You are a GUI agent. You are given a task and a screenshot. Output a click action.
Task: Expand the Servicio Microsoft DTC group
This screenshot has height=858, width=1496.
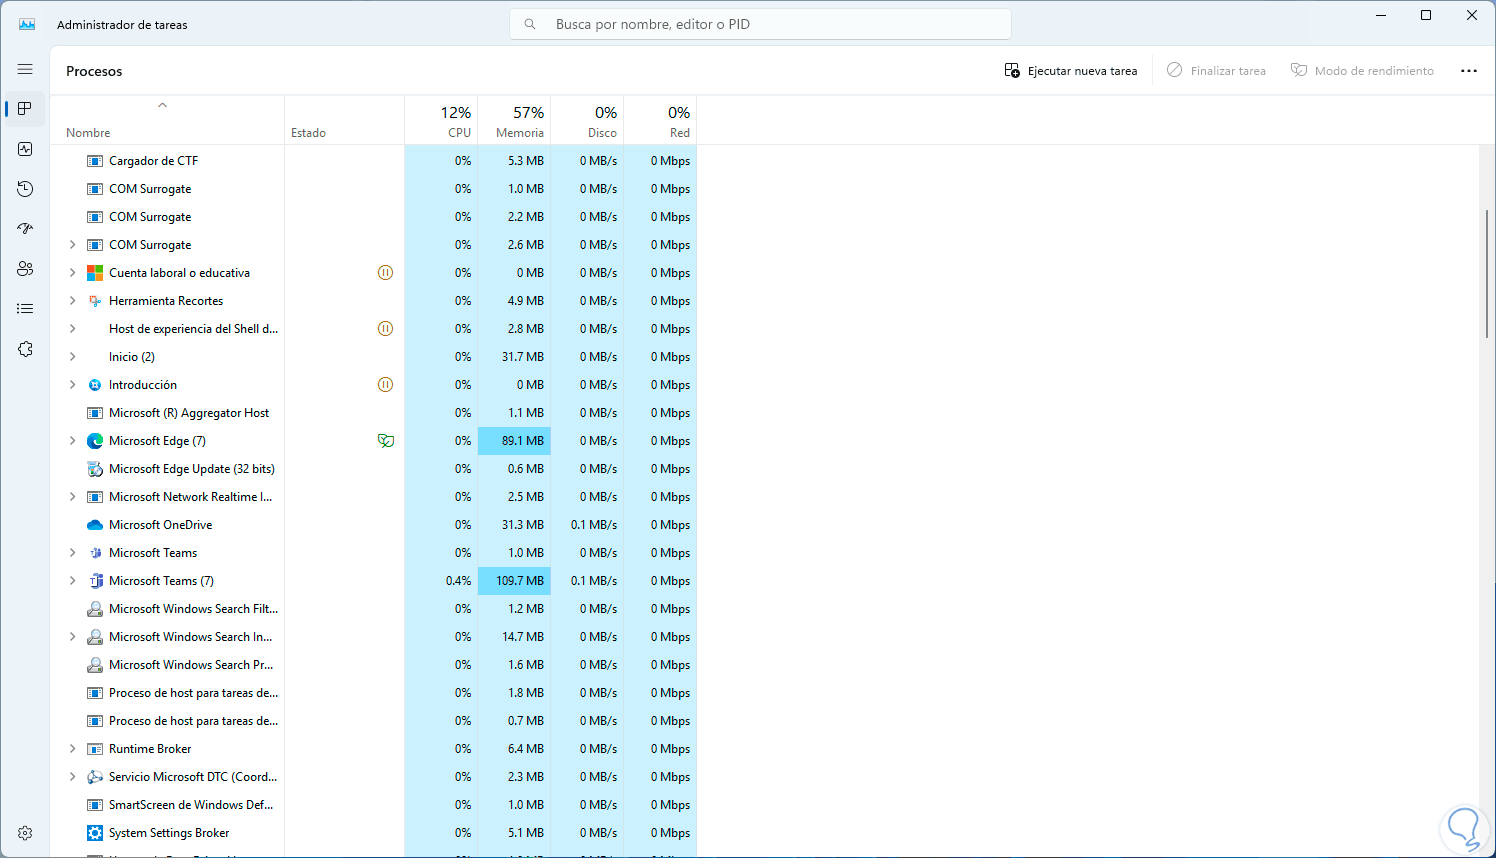tap(72, 777)
